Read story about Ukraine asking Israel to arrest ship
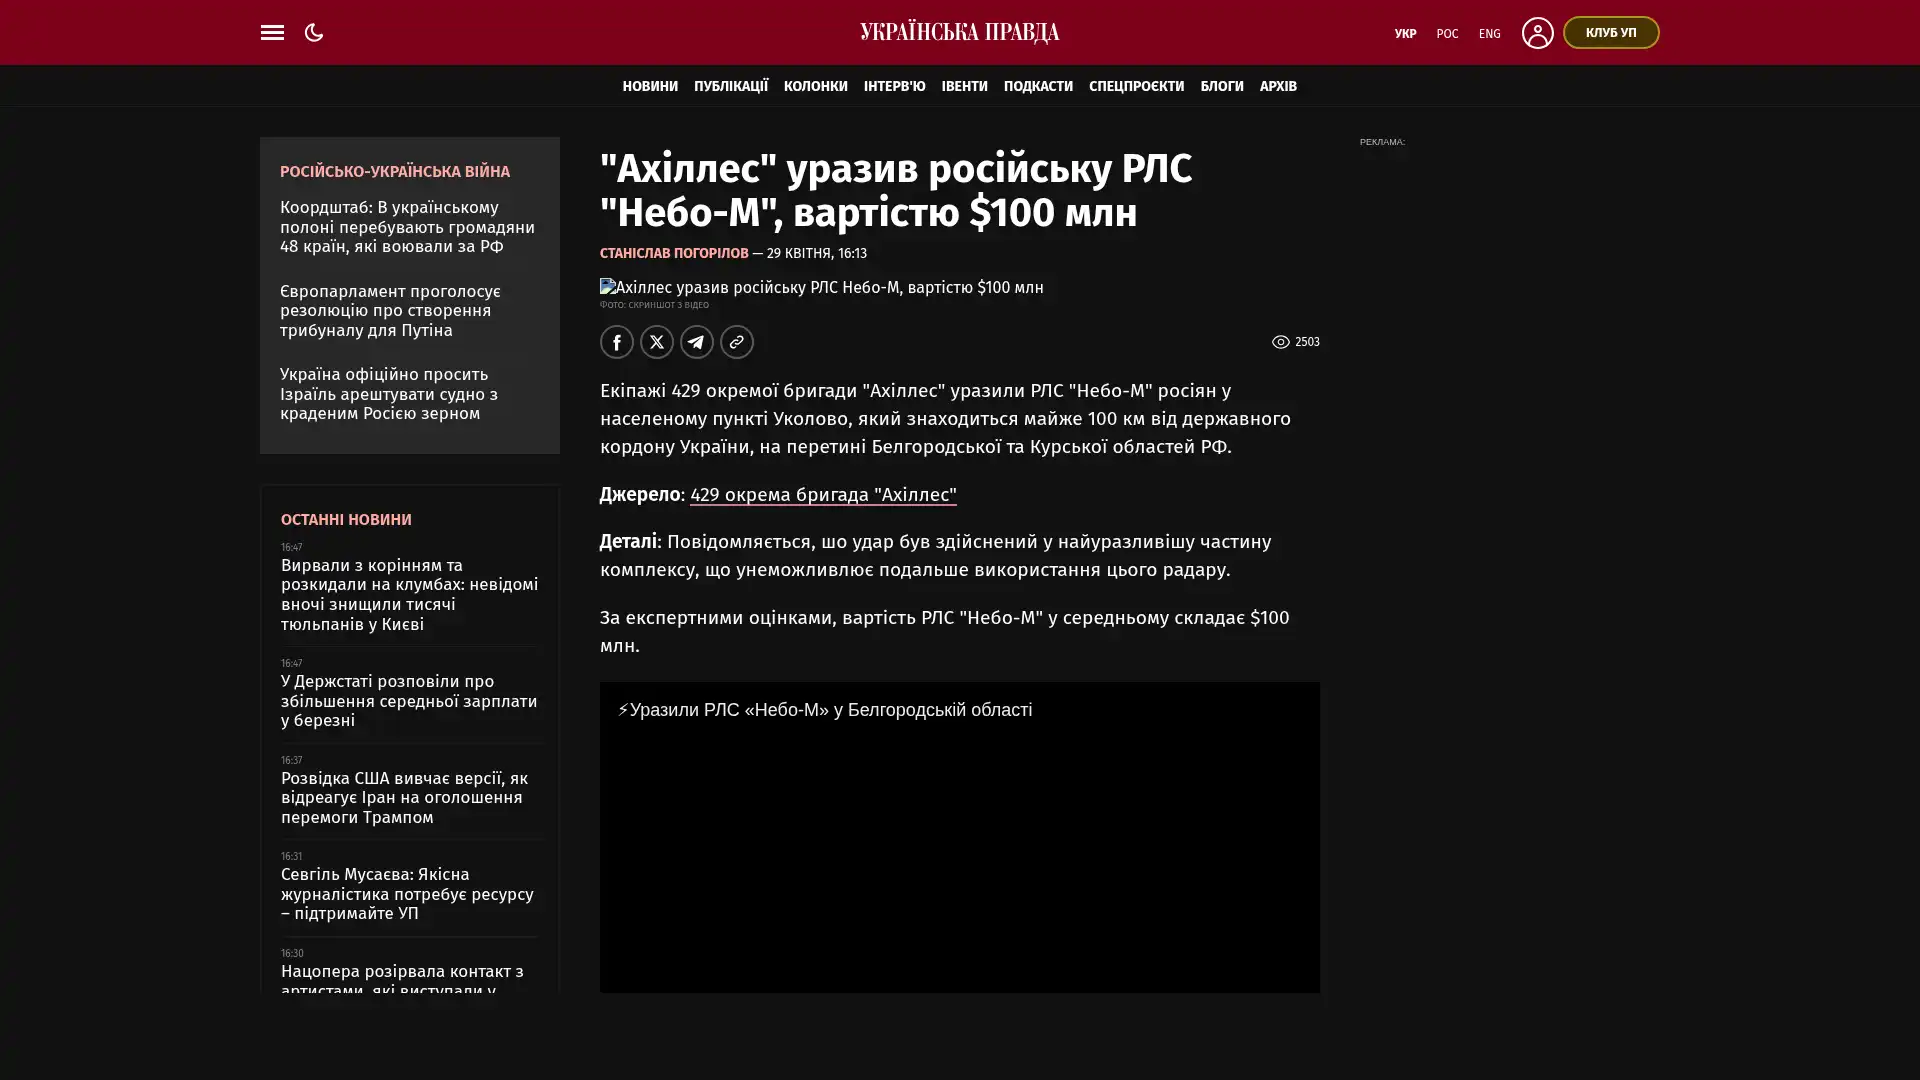 (x=389, y=393)
